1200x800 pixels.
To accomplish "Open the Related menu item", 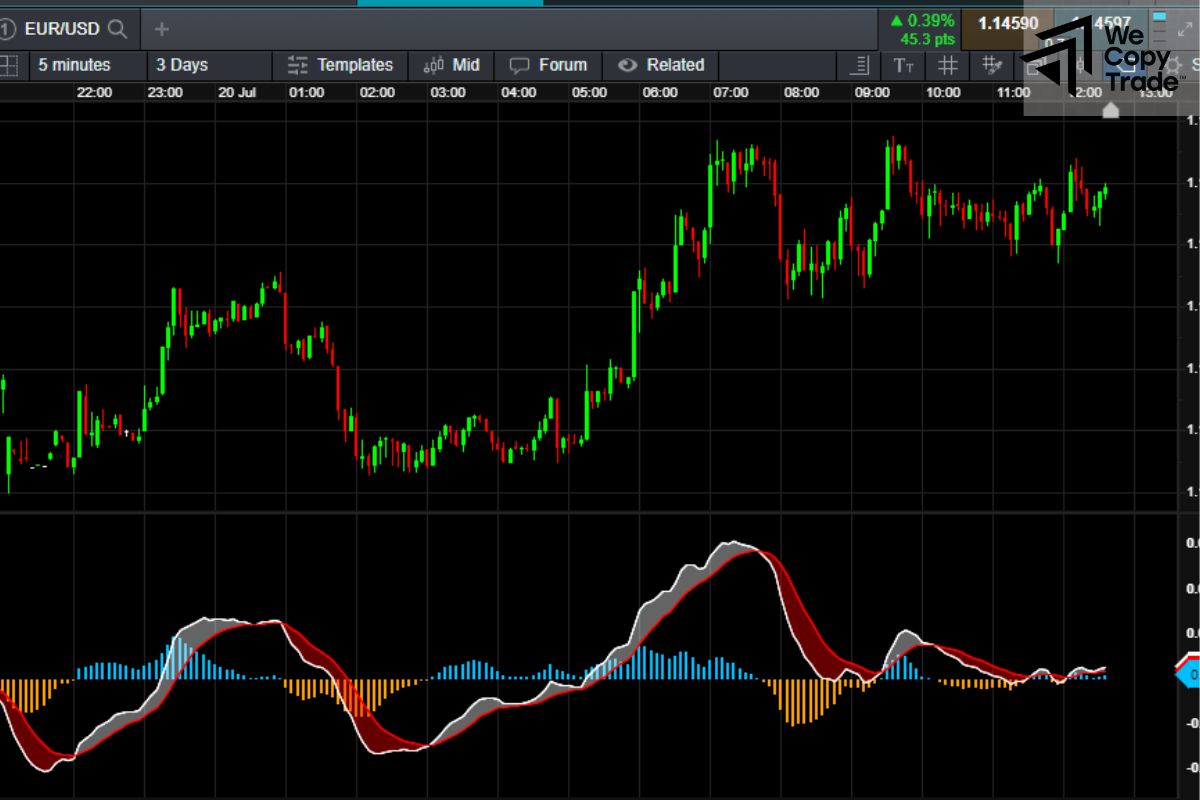I will 660,65.
